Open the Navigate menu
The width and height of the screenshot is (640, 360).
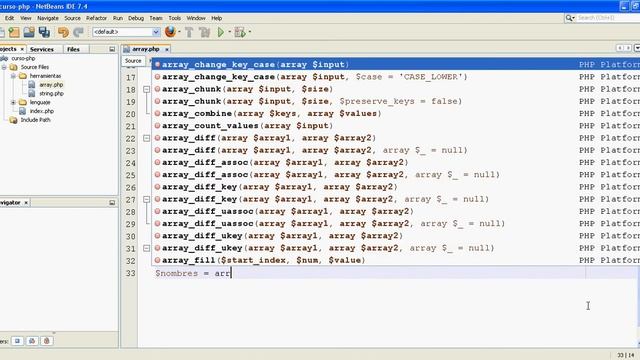click(48, 18)
